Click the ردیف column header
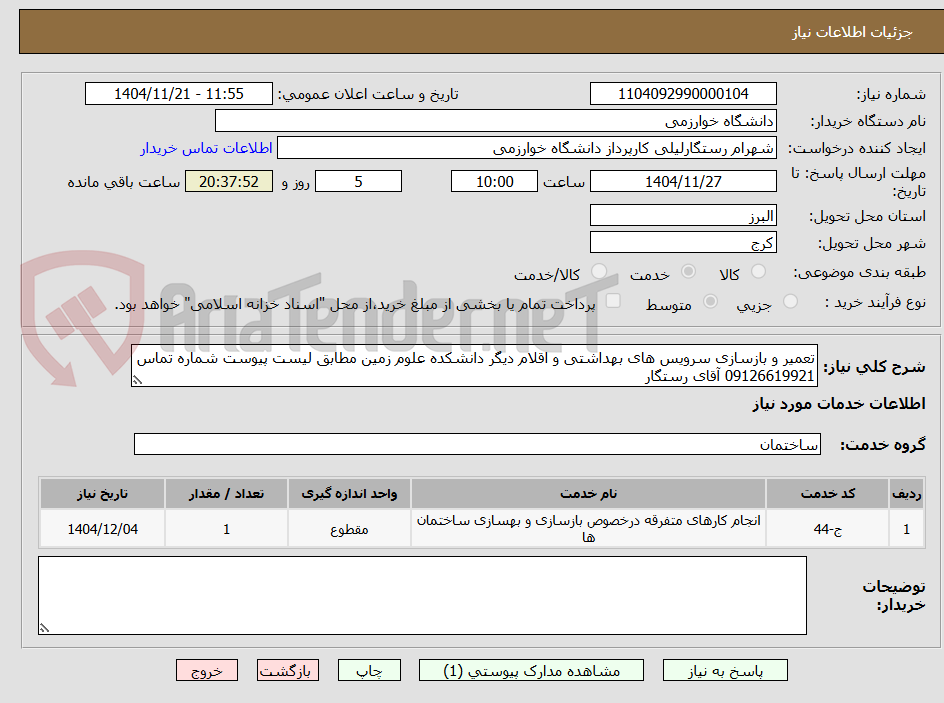Image resolution: width=944 pixels, height=703 pixels. tap(907, 494)
